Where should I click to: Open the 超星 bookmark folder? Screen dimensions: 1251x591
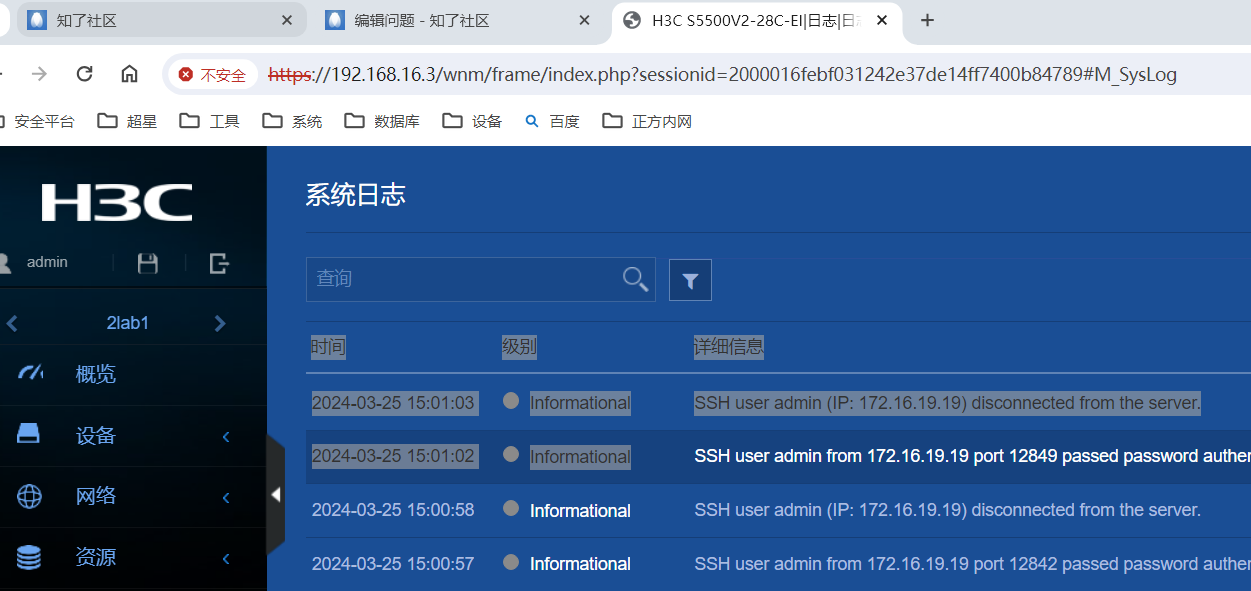(x=127, y=121)
